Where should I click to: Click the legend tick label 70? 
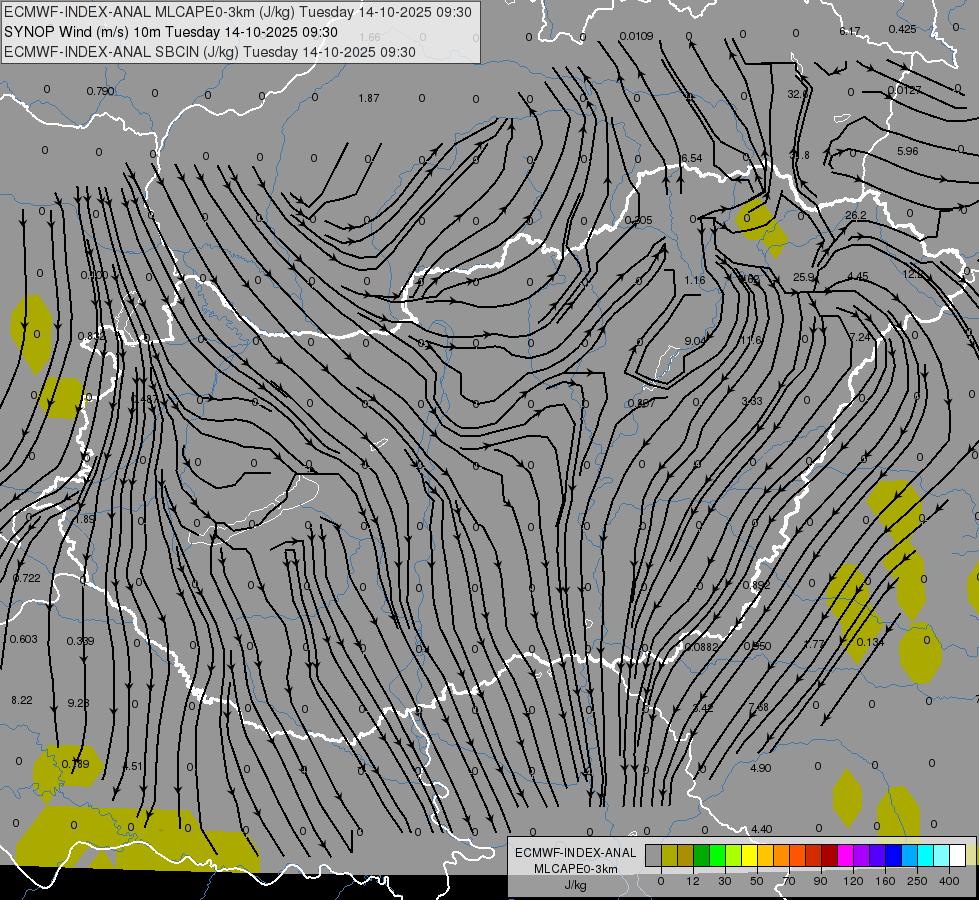tap(789, 881)
